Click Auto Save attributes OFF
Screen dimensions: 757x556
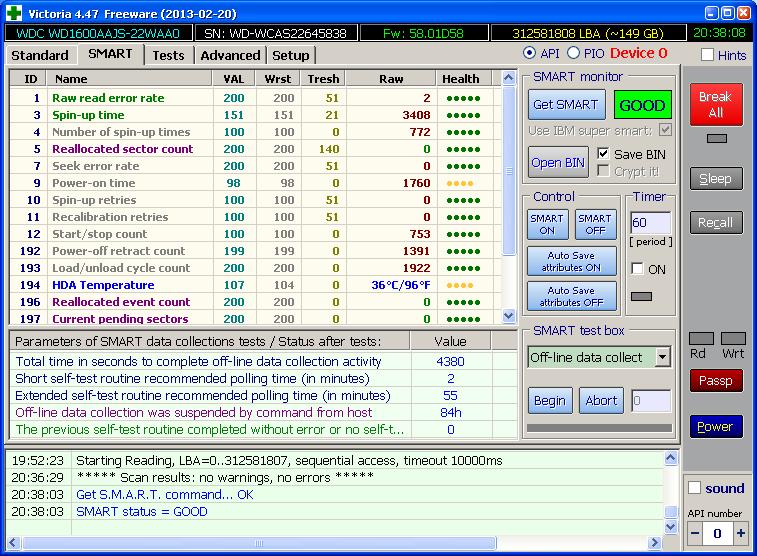tap(571, 296)
